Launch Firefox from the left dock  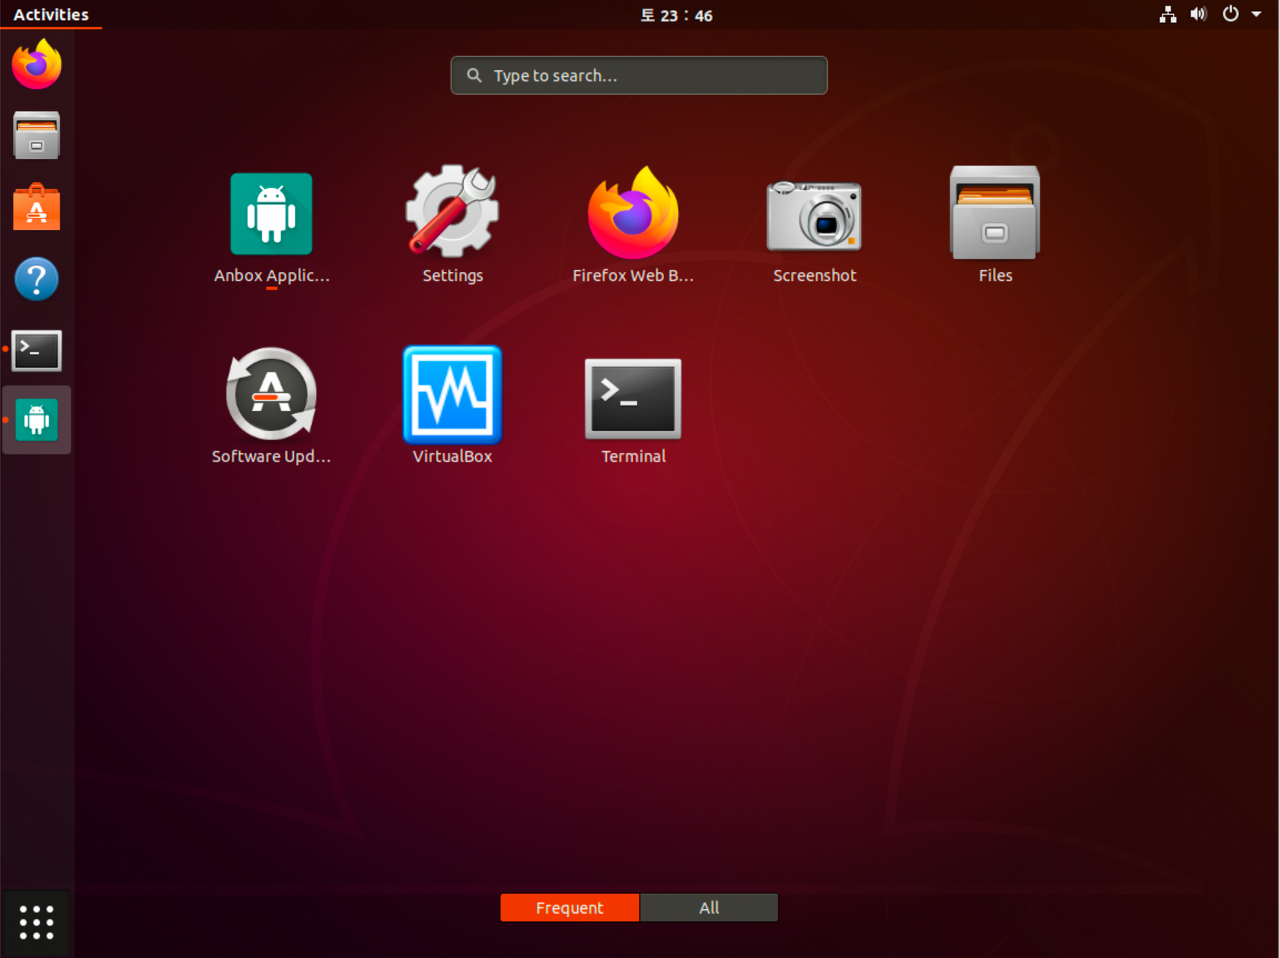[36, 64]
